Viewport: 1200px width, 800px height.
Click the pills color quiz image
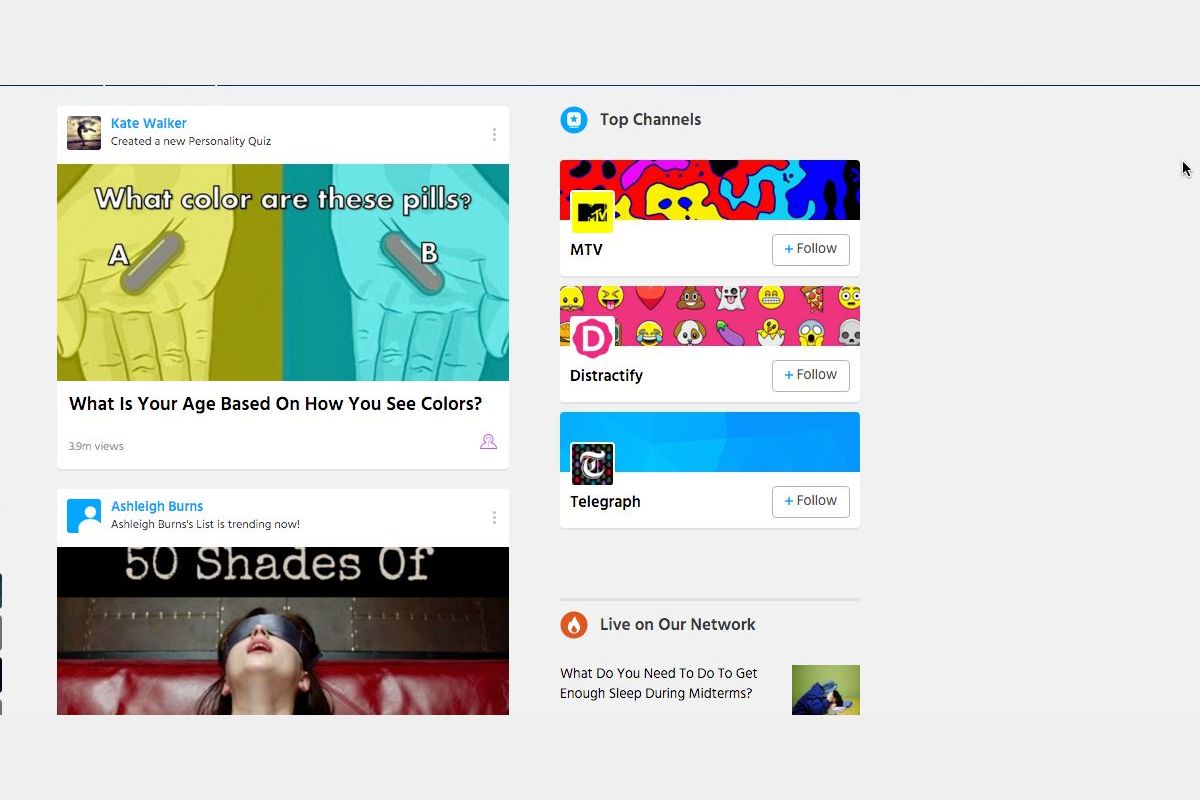283,272
